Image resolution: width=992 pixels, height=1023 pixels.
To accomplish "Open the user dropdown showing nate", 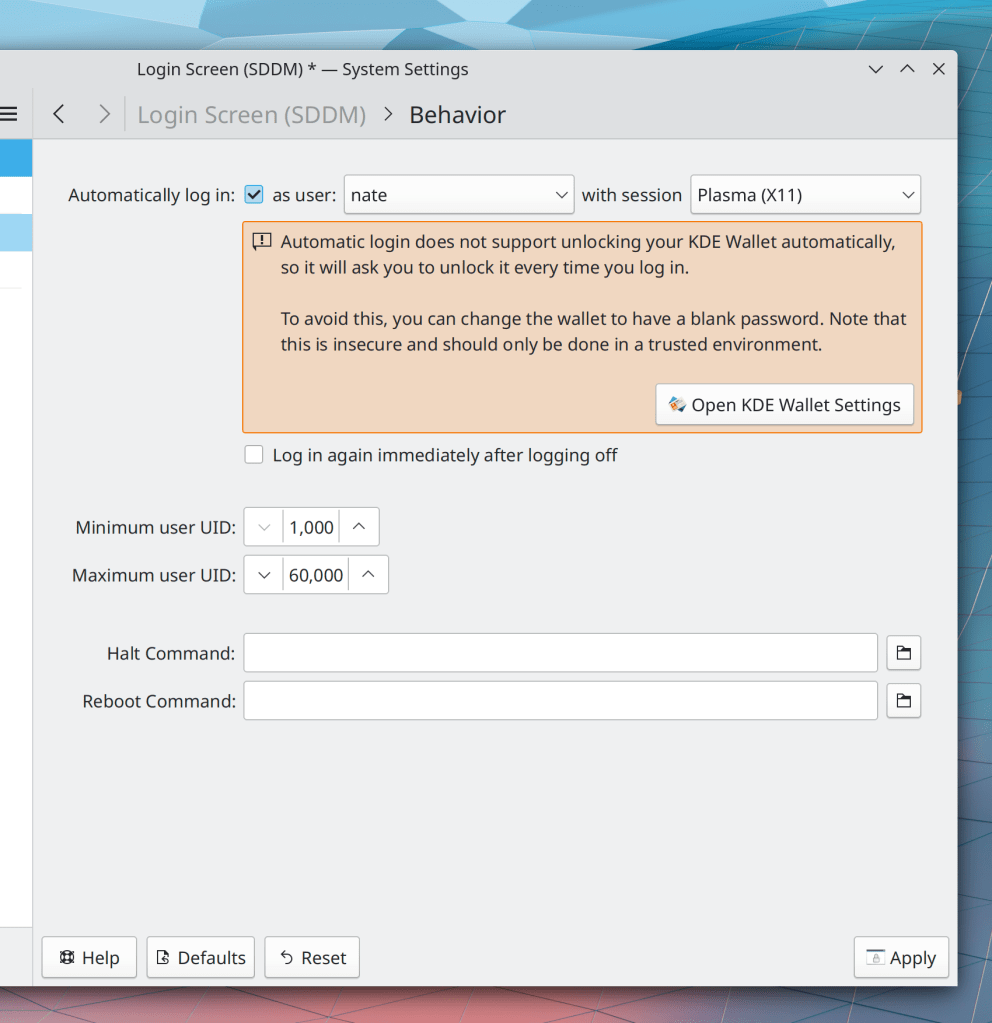I will (x=459, y=195).
